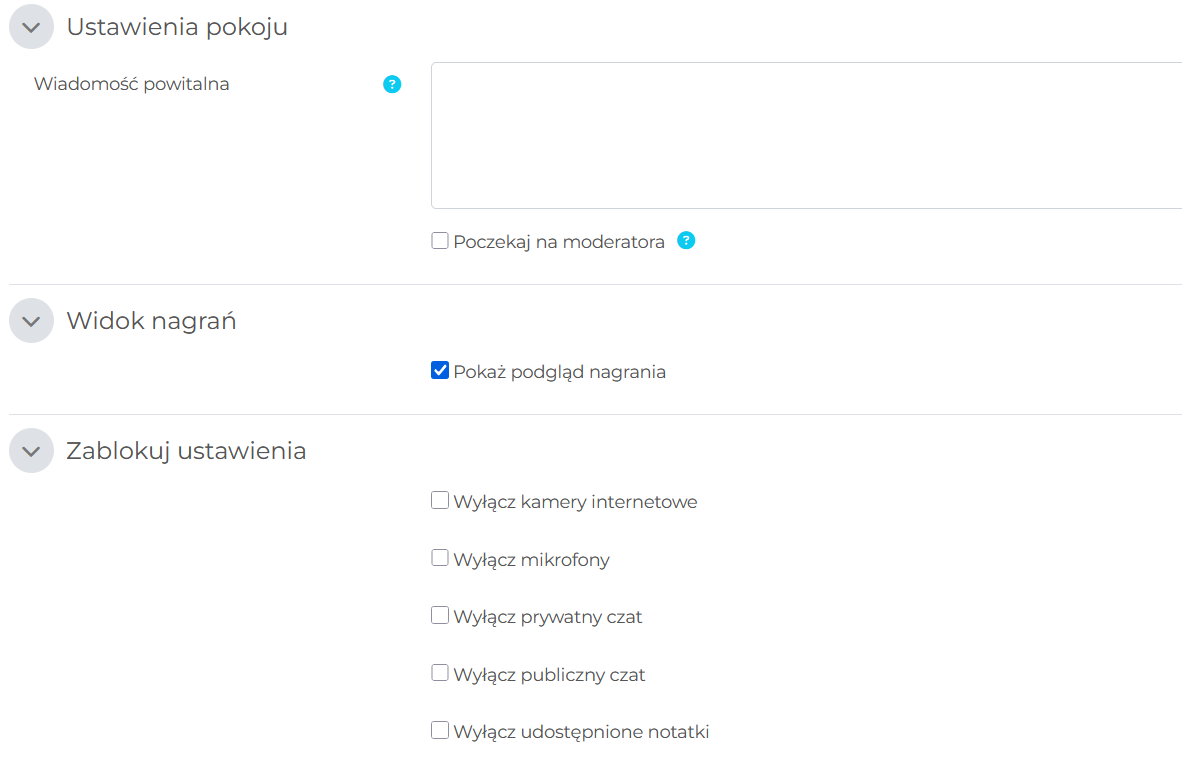
Task: Check the Wyłącz mikrofony box
Action: [440, 559]
